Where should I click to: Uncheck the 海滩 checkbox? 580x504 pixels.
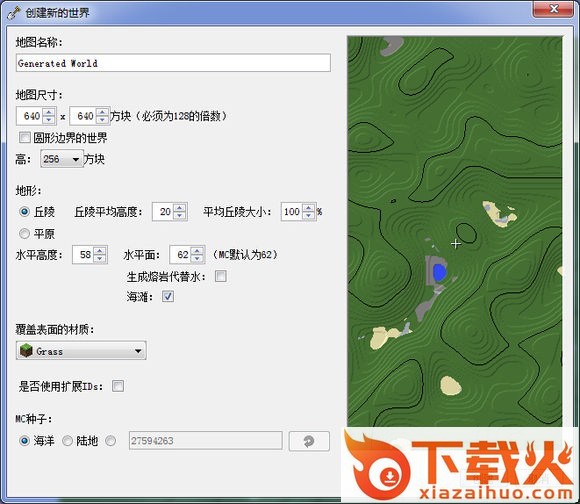pos(168,296)
